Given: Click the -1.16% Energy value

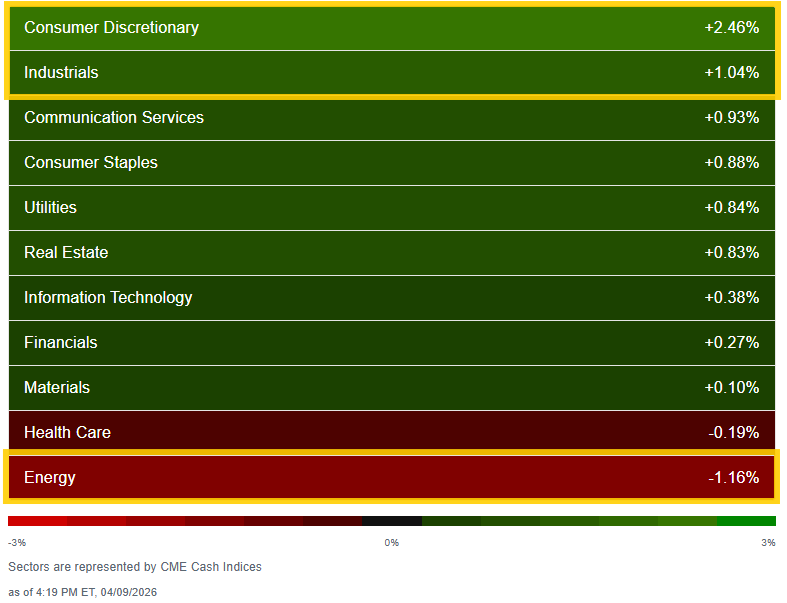Looking at the screenshot, I should click(x=734, y=477).
